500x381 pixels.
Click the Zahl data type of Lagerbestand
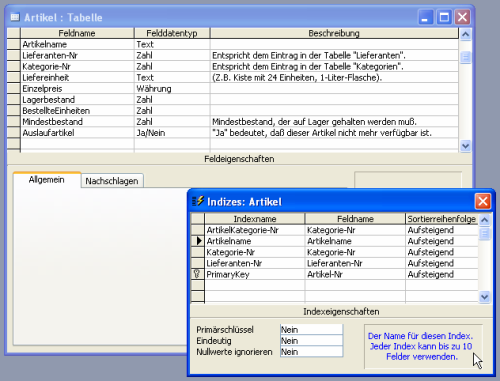pyautogui.click(x=172, y=100)
